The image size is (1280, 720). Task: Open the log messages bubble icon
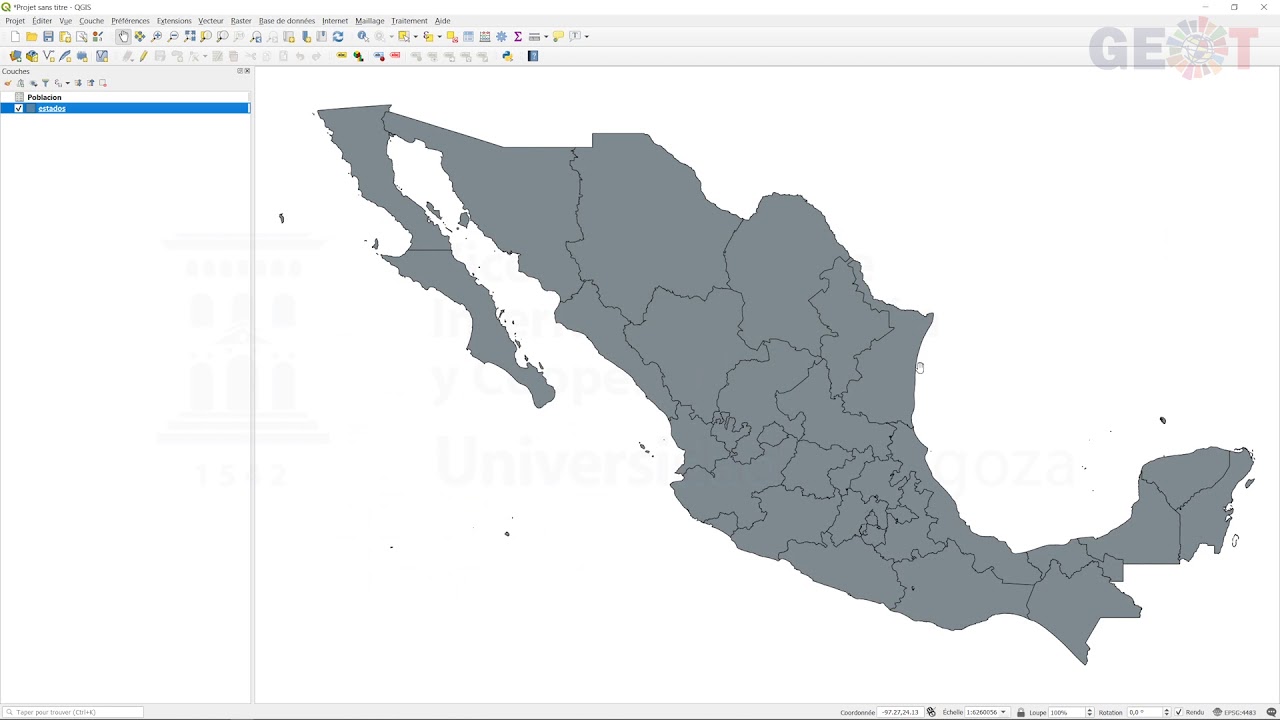1271,712
